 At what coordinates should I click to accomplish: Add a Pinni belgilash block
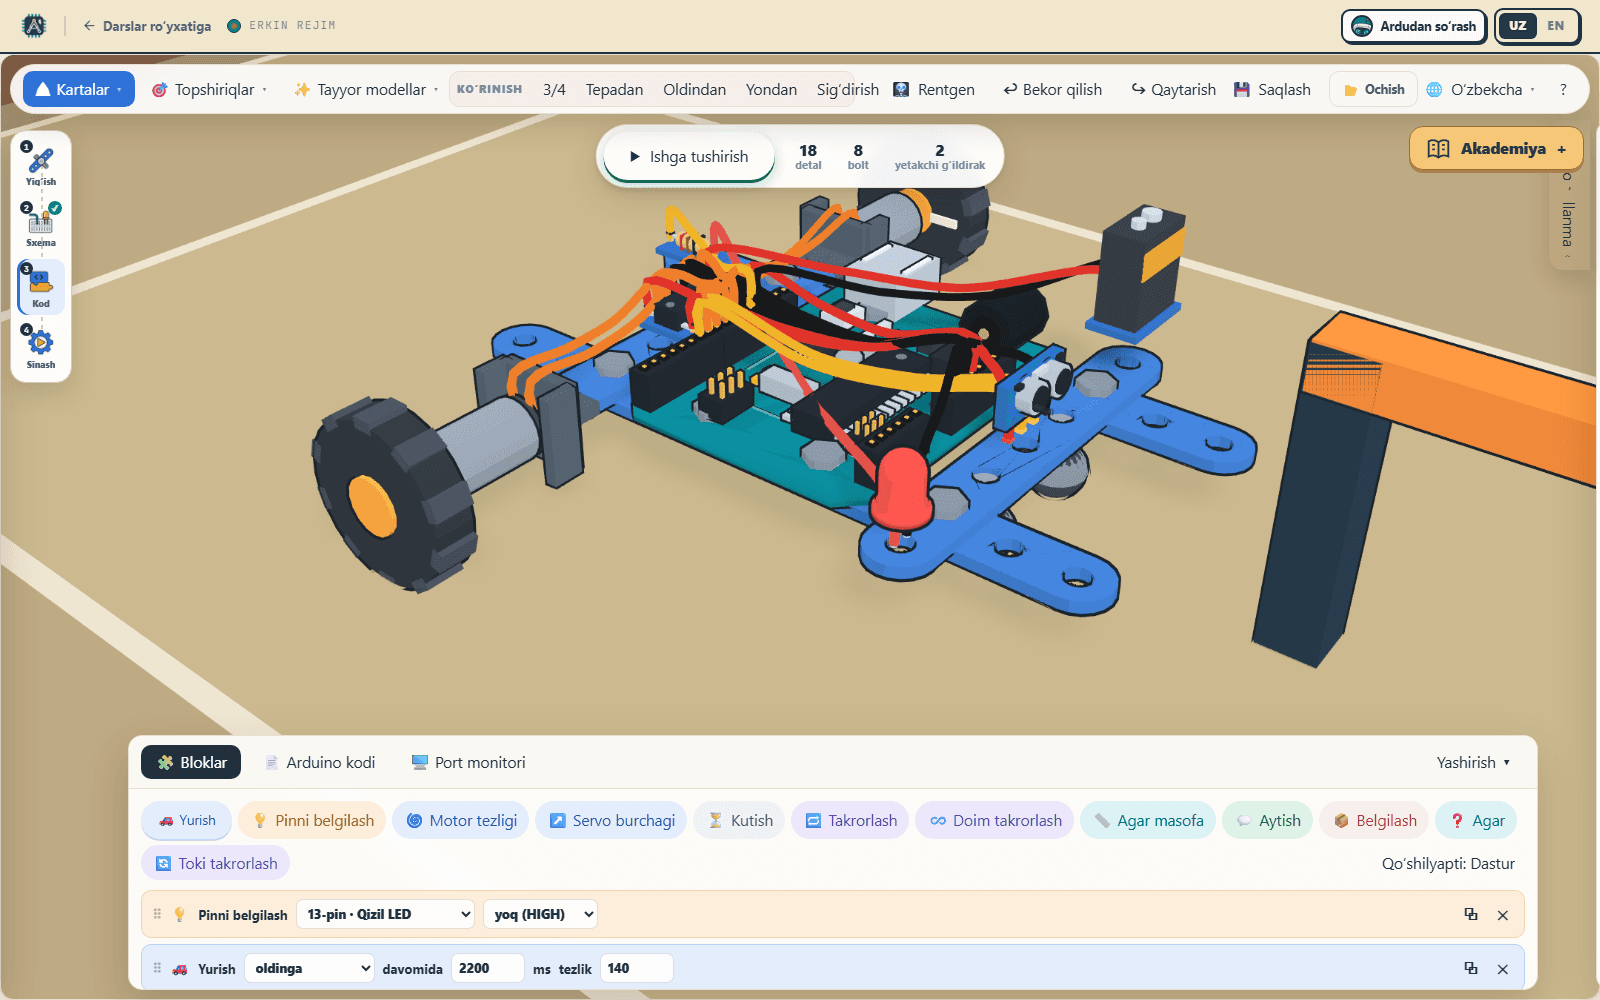tap(312, 820)
